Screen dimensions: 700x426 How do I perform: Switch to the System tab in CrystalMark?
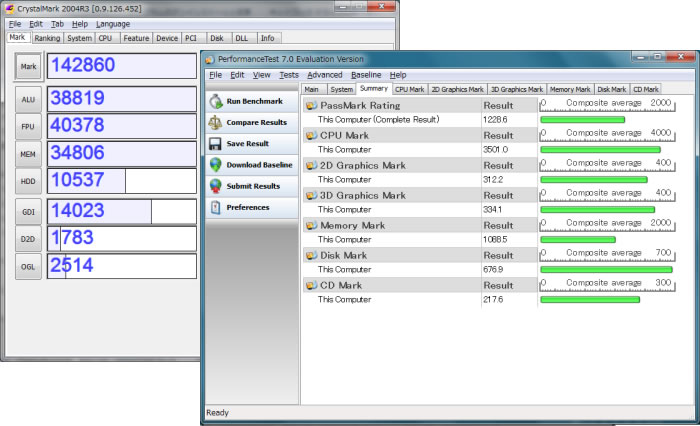(79, 38)
